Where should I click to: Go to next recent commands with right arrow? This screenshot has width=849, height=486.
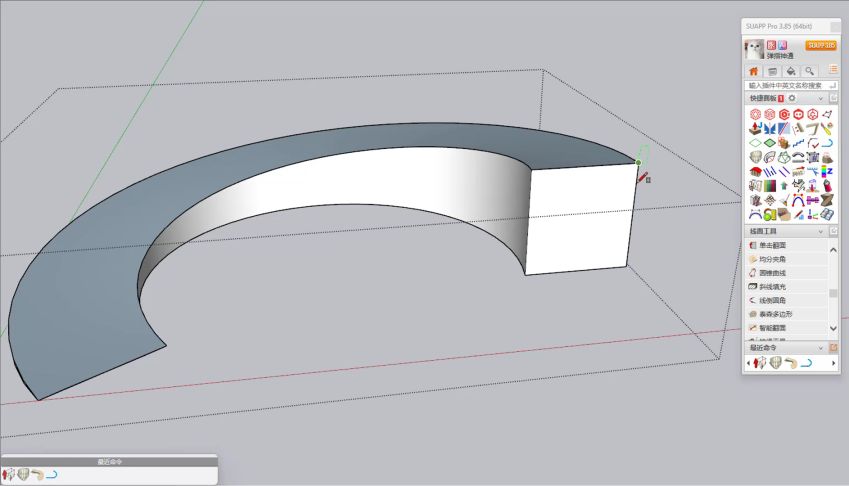pyautogui.click(x=834, y=363)
